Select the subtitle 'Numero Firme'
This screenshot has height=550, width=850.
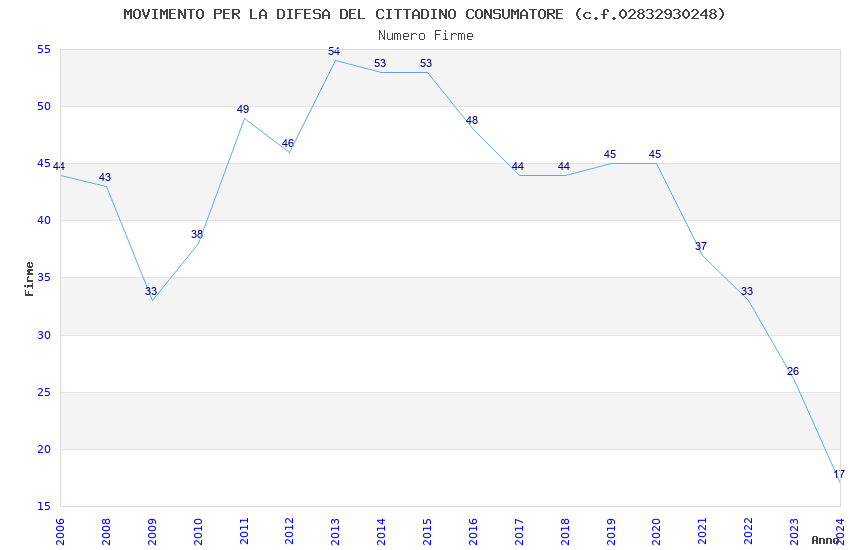[426, 36]
